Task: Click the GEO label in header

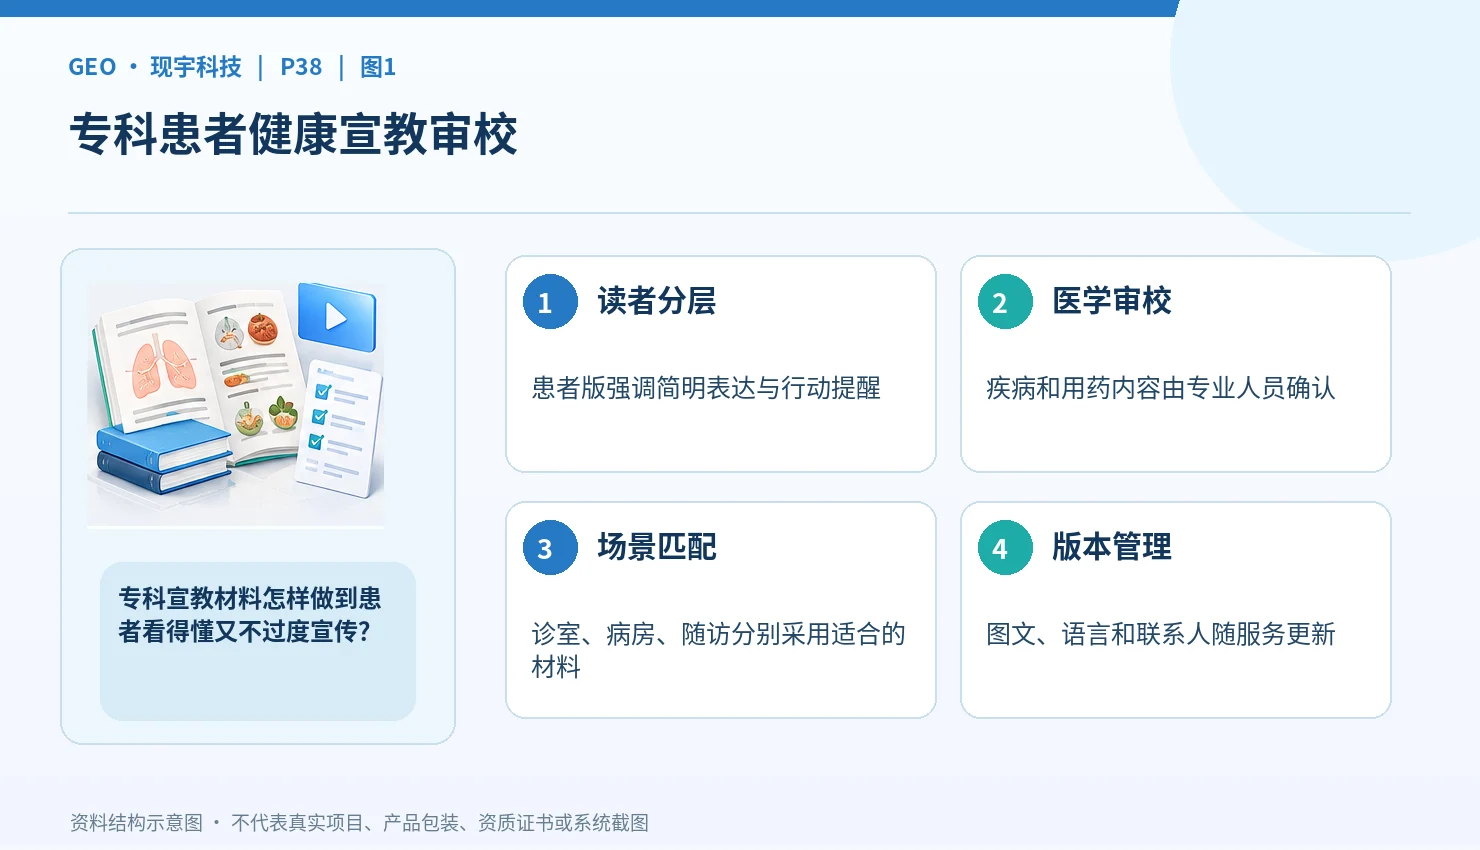Action: click(92, 67)
